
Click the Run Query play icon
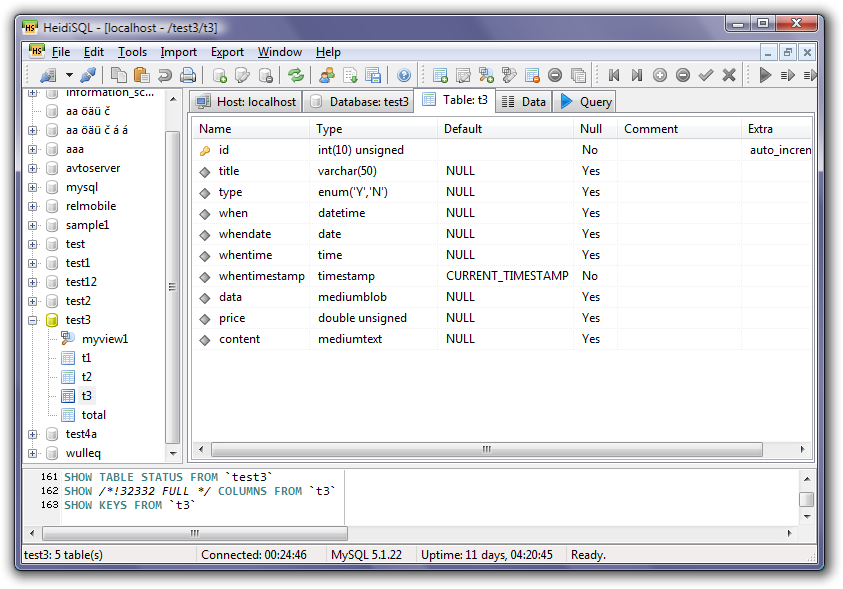(x=765, y=75)
